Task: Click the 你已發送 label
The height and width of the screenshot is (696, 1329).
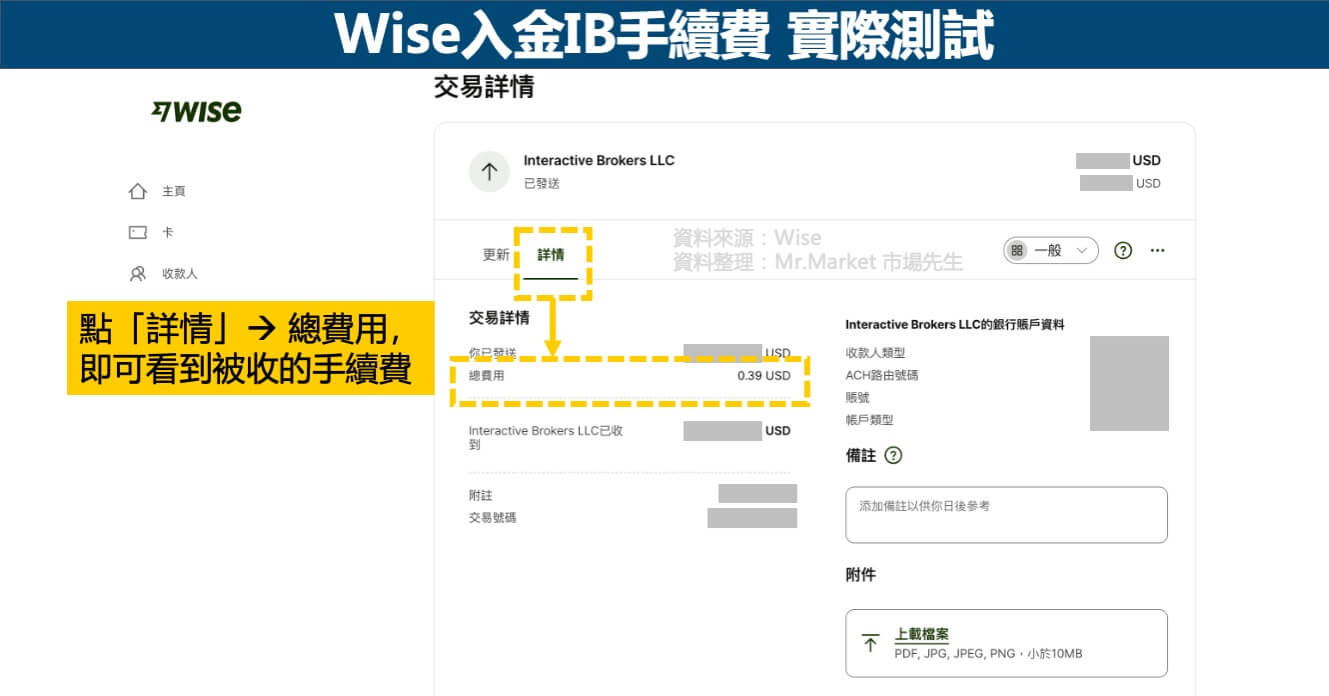Action: click(493, 353)
